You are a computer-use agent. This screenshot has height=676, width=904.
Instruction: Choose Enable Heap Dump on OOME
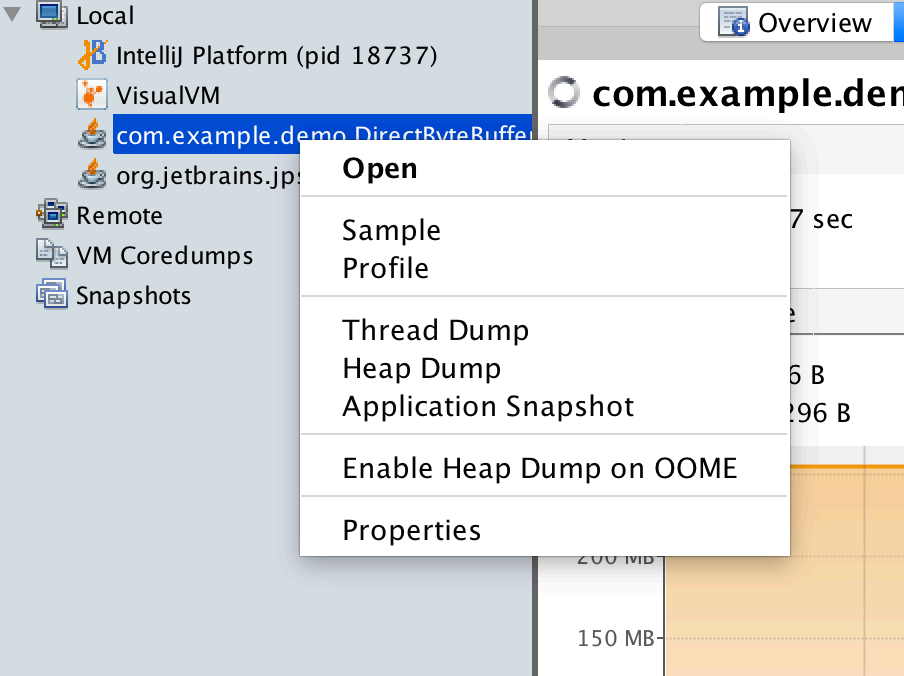click(x=545, y=468)
